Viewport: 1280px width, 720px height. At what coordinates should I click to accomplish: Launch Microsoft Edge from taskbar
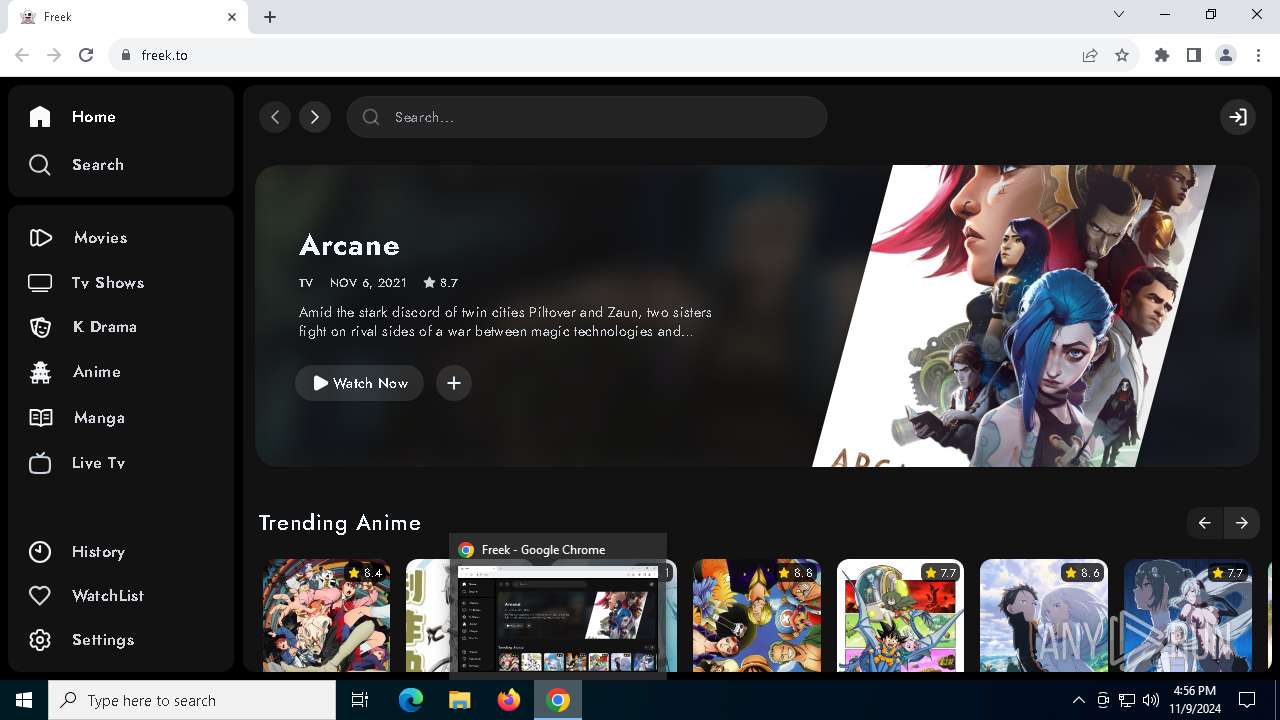(x=411, y=700)
